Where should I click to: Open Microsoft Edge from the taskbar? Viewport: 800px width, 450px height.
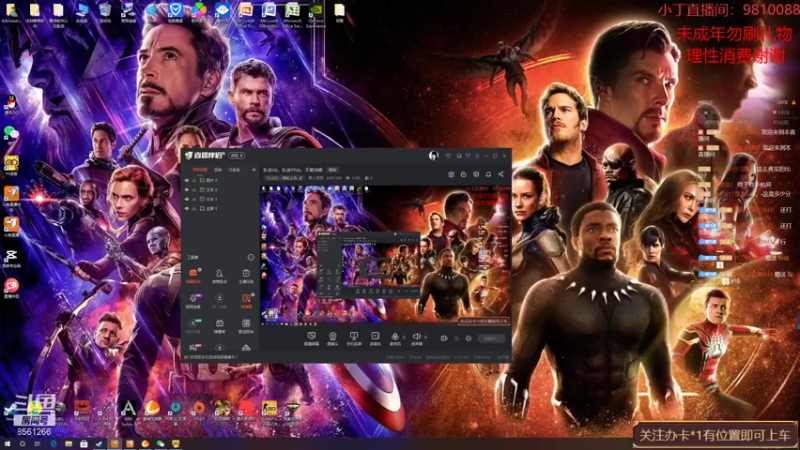[x=54, y=444]
